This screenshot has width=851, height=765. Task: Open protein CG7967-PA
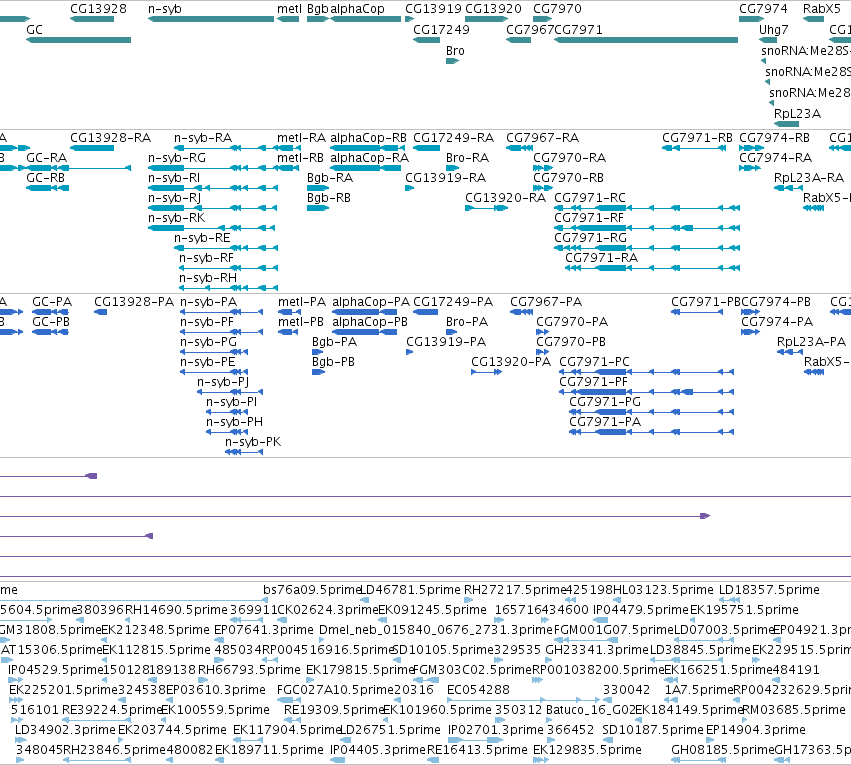coord(546,302)
